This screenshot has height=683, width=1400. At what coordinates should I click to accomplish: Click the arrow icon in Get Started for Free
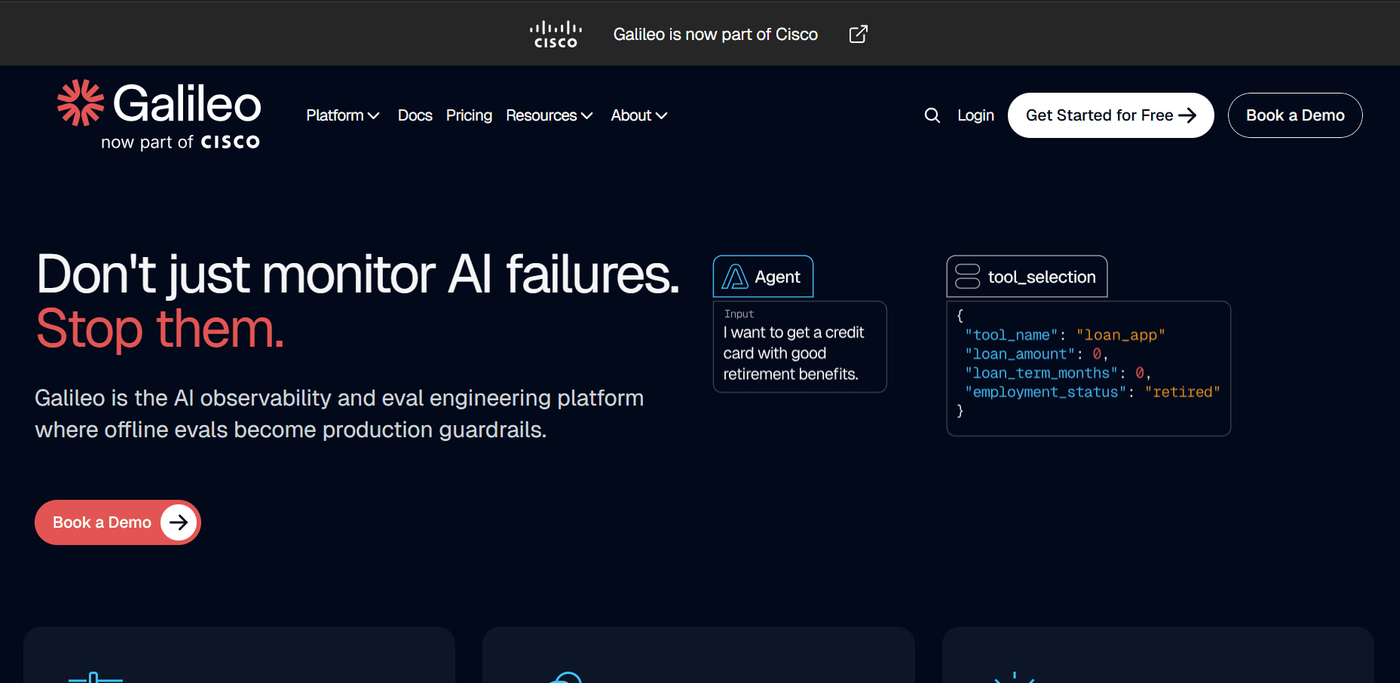pos(1187,115)
